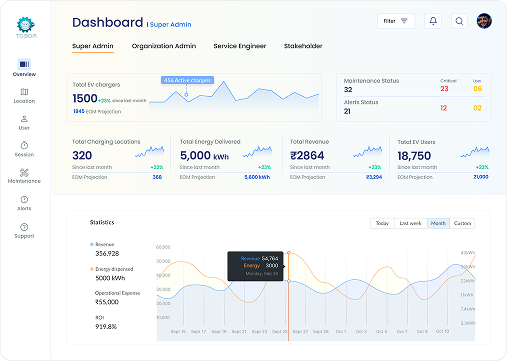
Task: Switch to the Organization Admin tab
Action: tap(164, 46)
